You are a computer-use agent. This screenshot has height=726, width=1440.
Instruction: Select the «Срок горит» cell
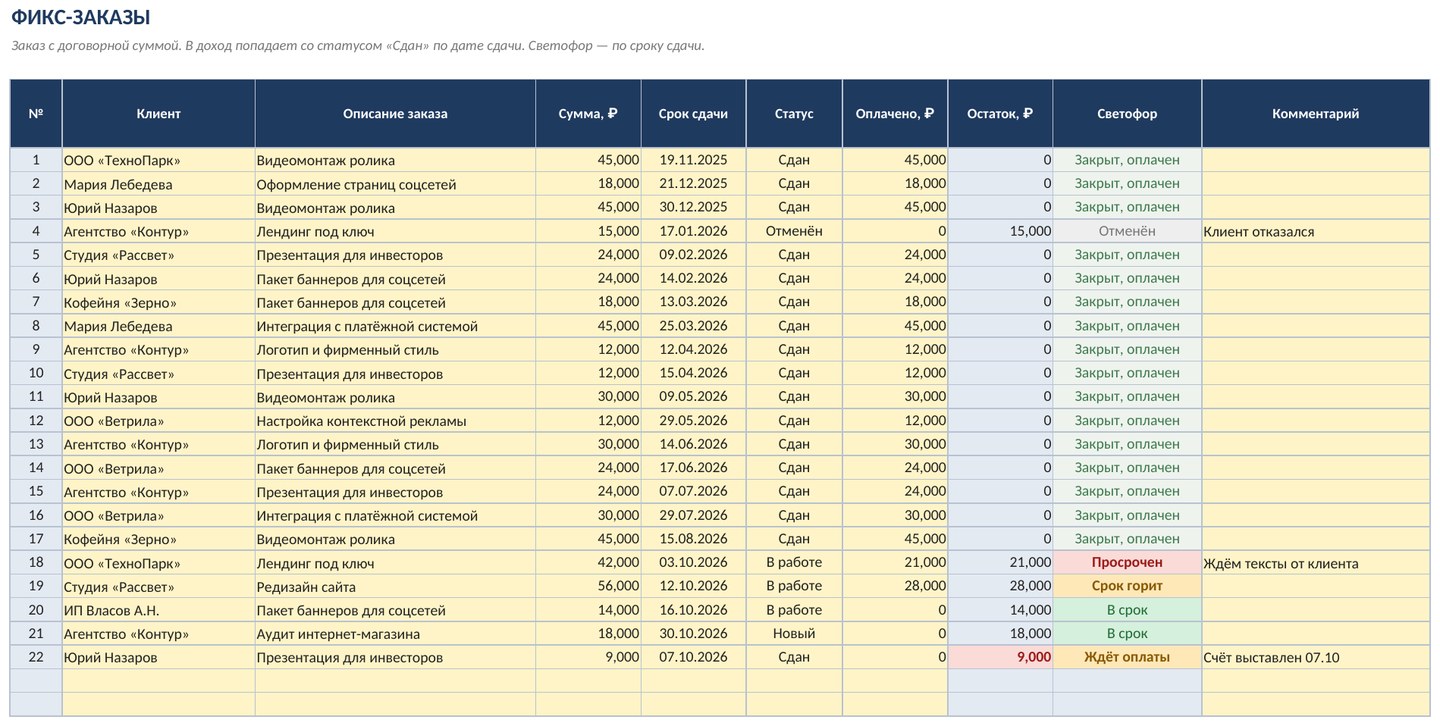(1127, 586)
